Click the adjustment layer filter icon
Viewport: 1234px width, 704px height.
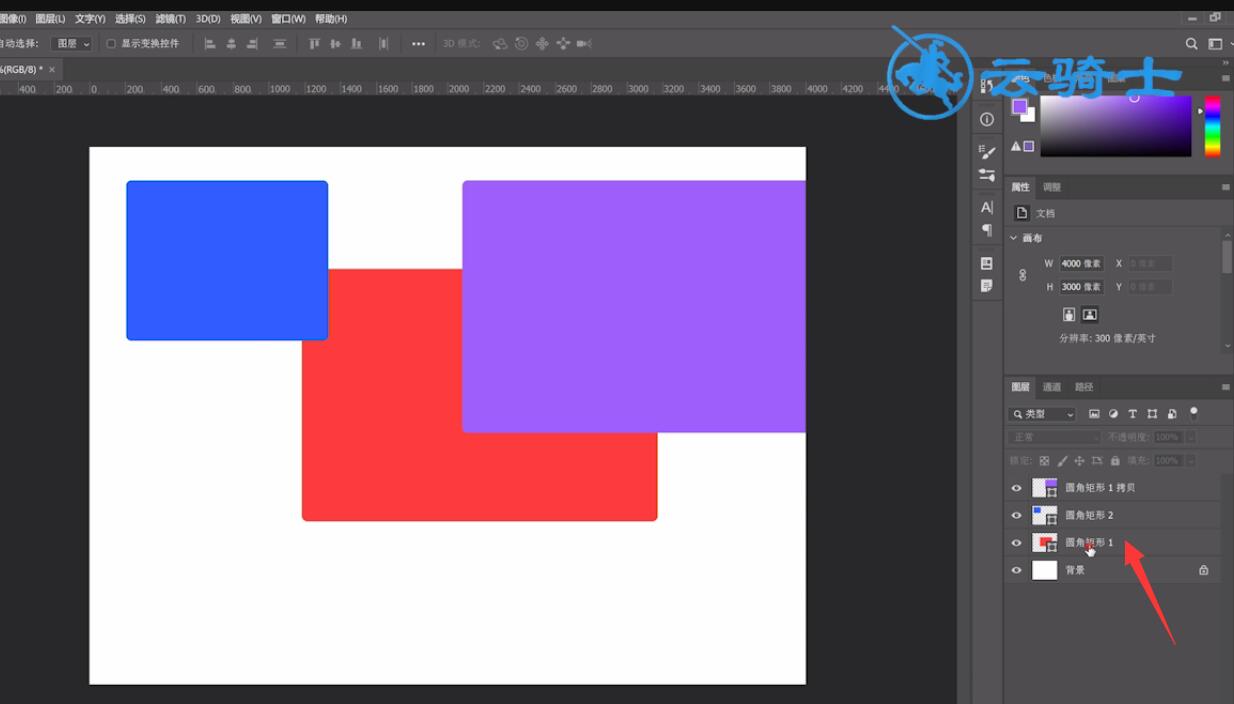pos(1113,414)
